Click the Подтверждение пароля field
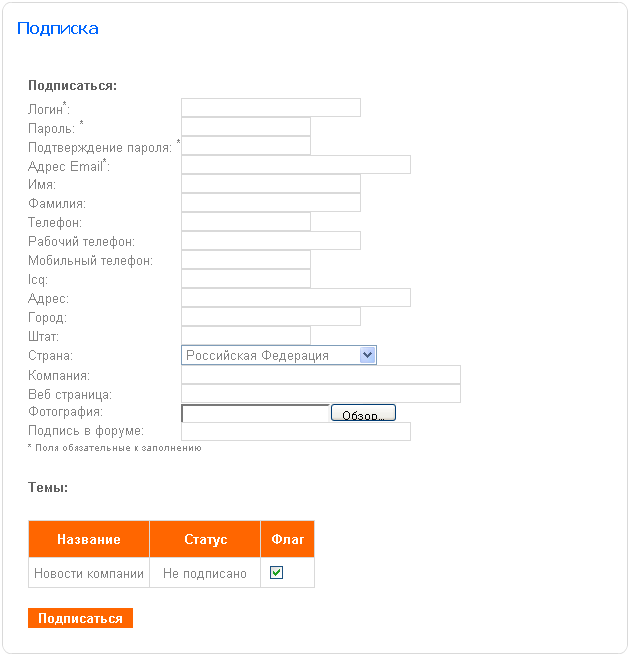The image size is (630, 658). pyautogui.click(x=245, y=146)
